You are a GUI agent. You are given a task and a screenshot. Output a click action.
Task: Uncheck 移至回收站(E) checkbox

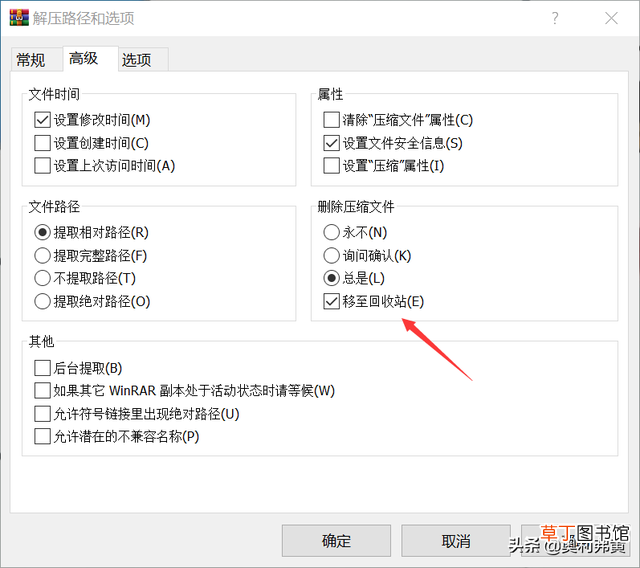[331, 302]
